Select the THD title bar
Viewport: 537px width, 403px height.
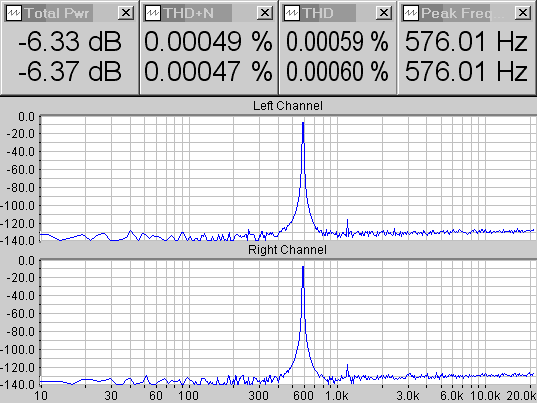(x=328, y=13)
